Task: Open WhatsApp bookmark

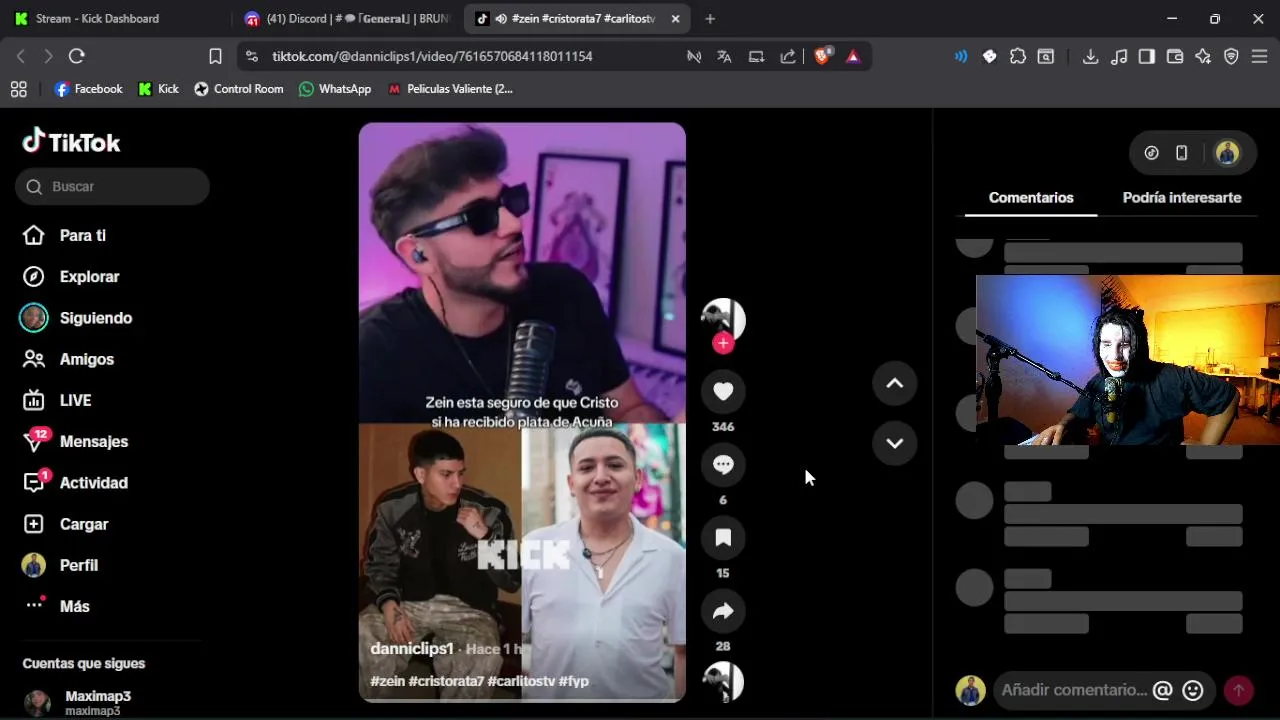Action: pyautogui.click(x=335, y=89)
